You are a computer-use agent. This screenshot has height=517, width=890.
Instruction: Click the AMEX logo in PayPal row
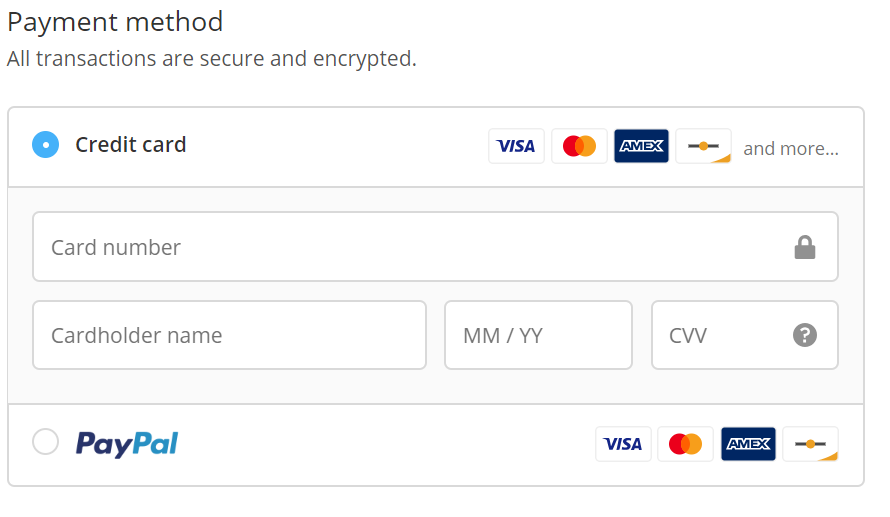click(748, 444)
